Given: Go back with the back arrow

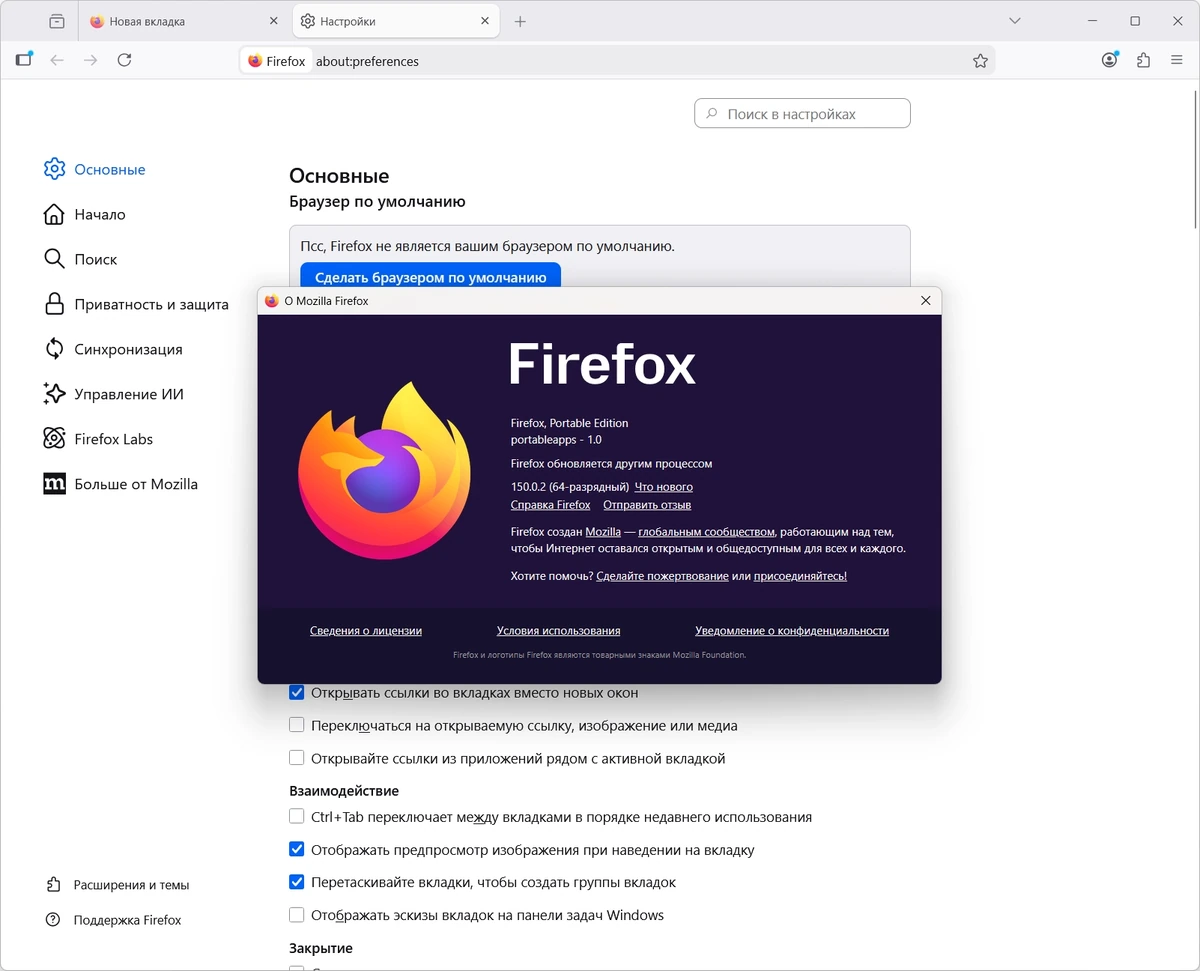Looking at the screenshot, I should click(57, 60).
